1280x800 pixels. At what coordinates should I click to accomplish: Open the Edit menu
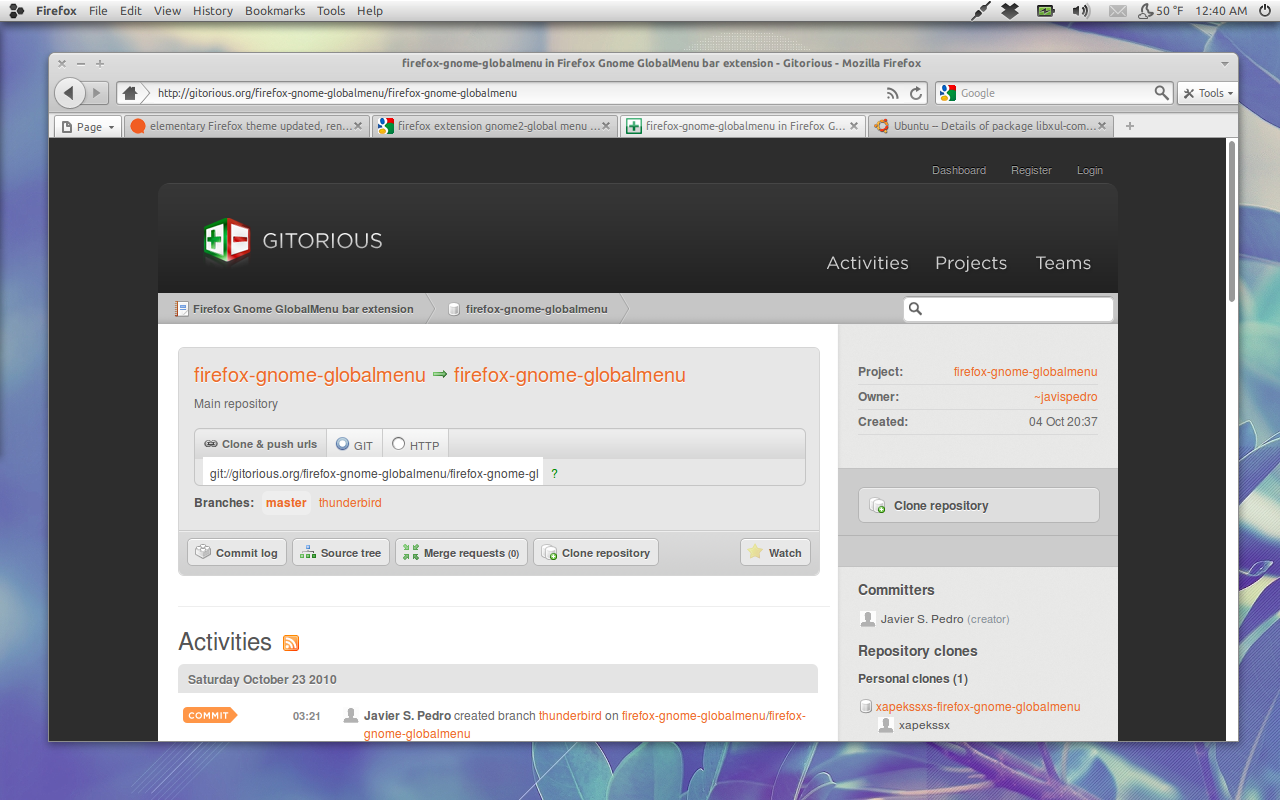click(x=131, y=11)
